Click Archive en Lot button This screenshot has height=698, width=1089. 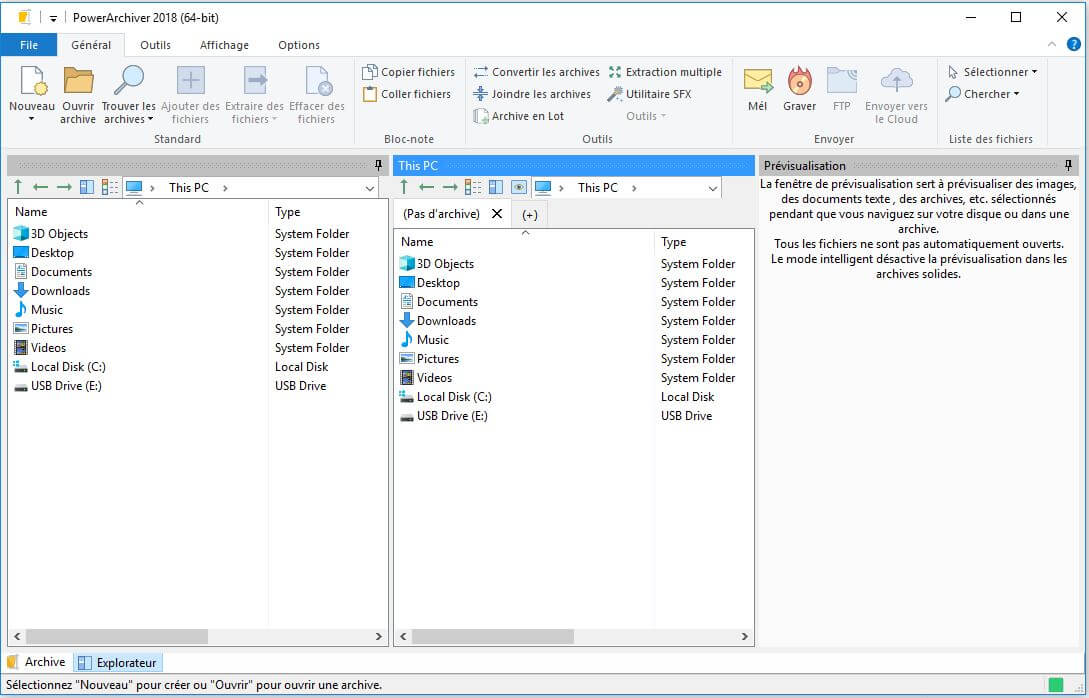(x=518, y=116)
